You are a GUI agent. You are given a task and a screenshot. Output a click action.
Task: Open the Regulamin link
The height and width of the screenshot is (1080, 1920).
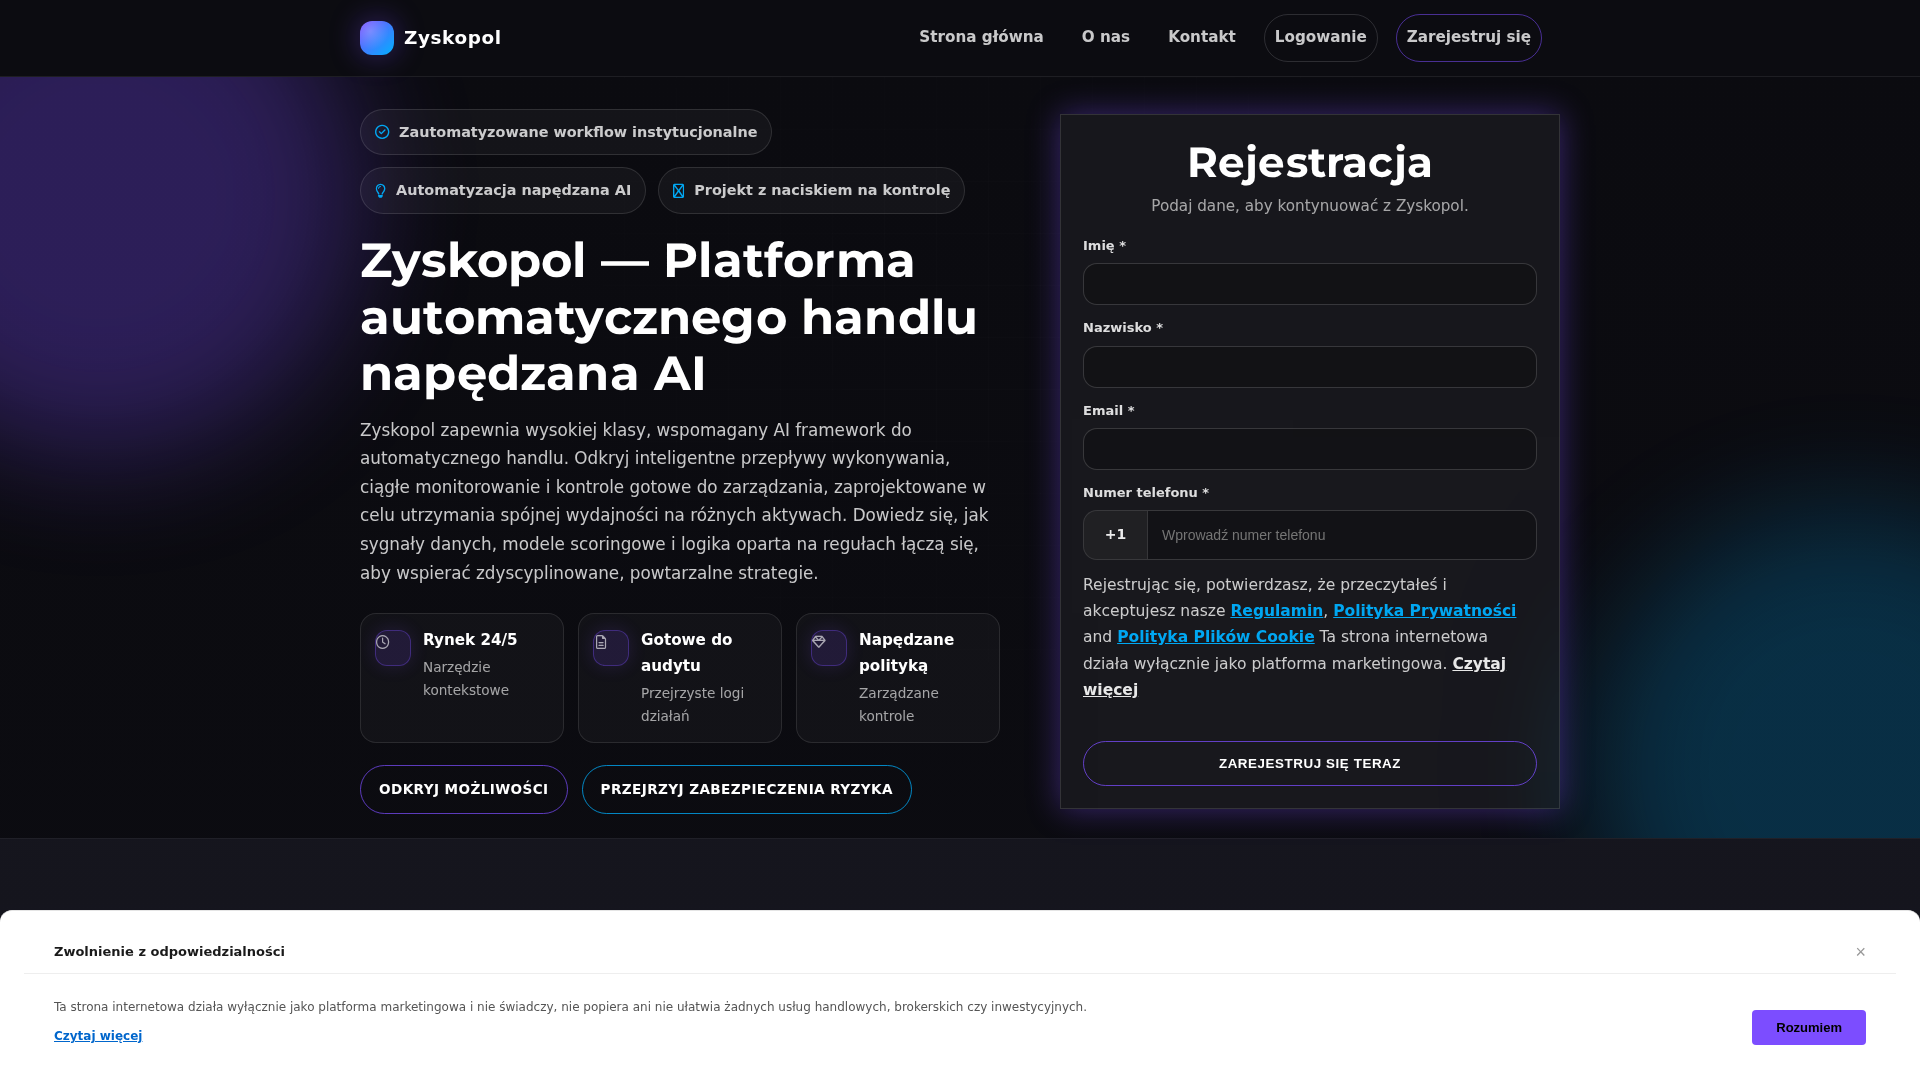point(1277,611)
